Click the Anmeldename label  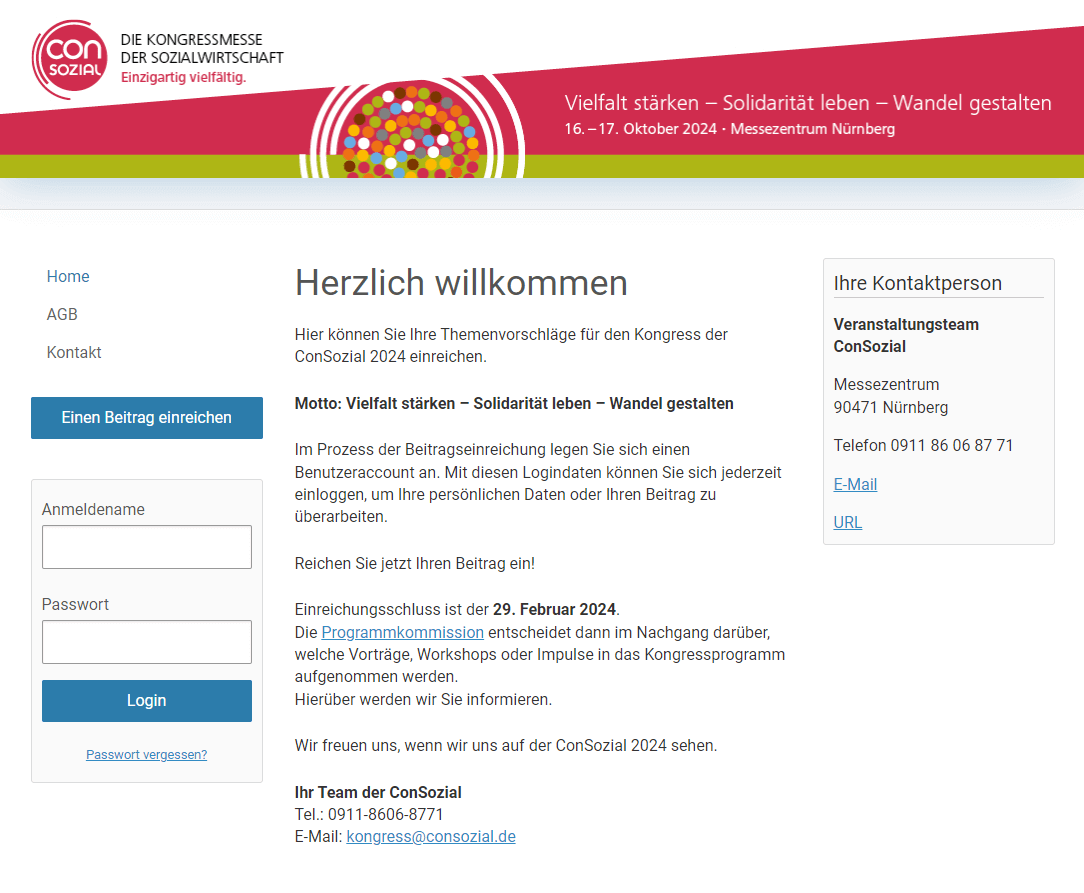93,509
